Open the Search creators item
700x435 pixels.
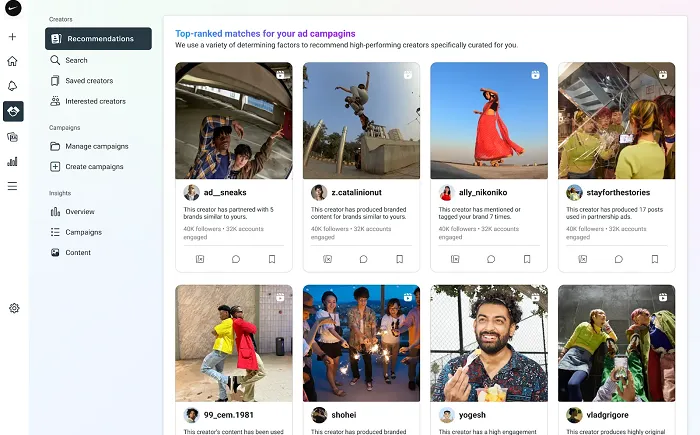[77, 60]
